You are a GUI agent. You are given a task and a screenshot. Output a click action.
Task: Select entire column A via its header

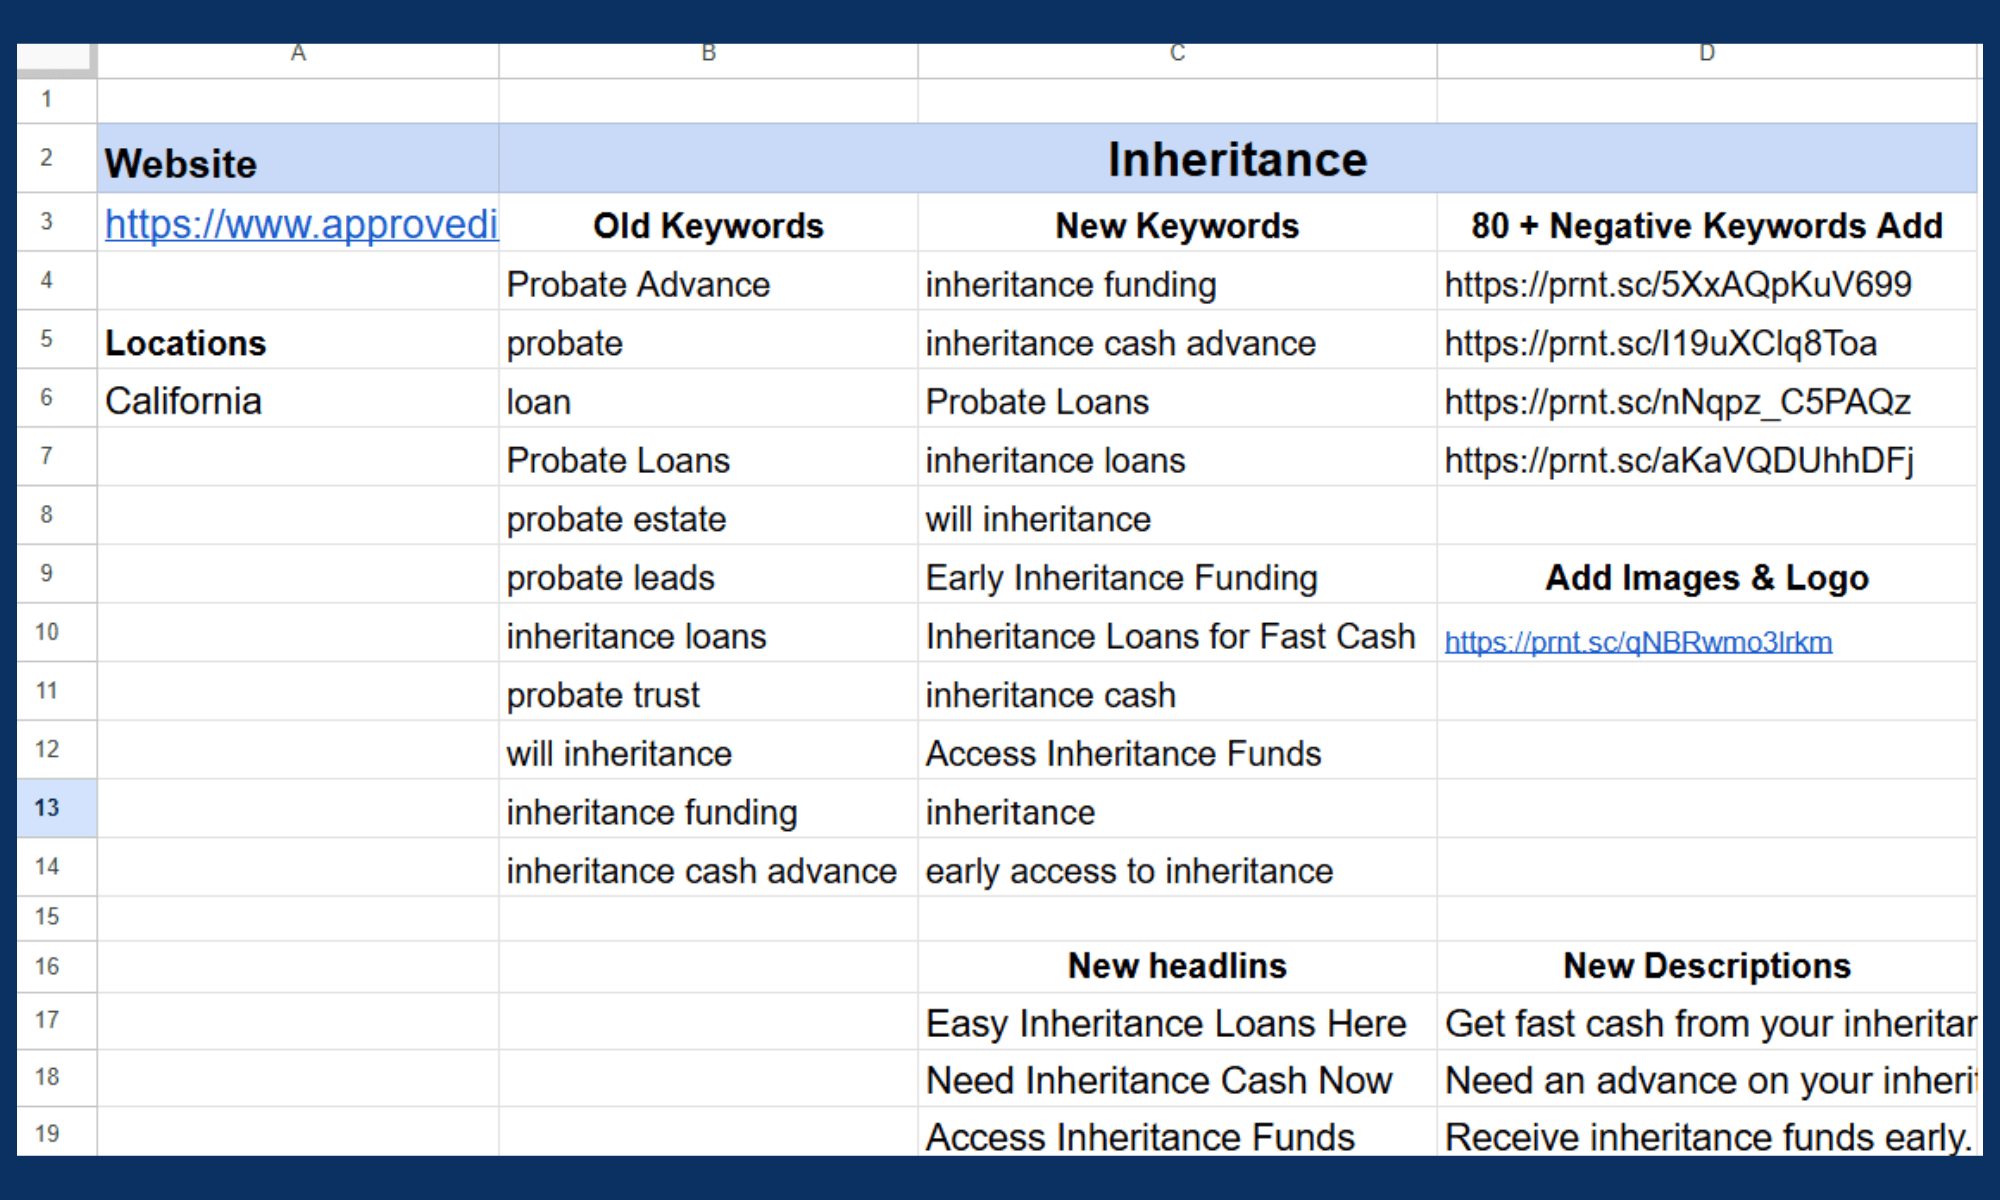click(x=298, y=58)
